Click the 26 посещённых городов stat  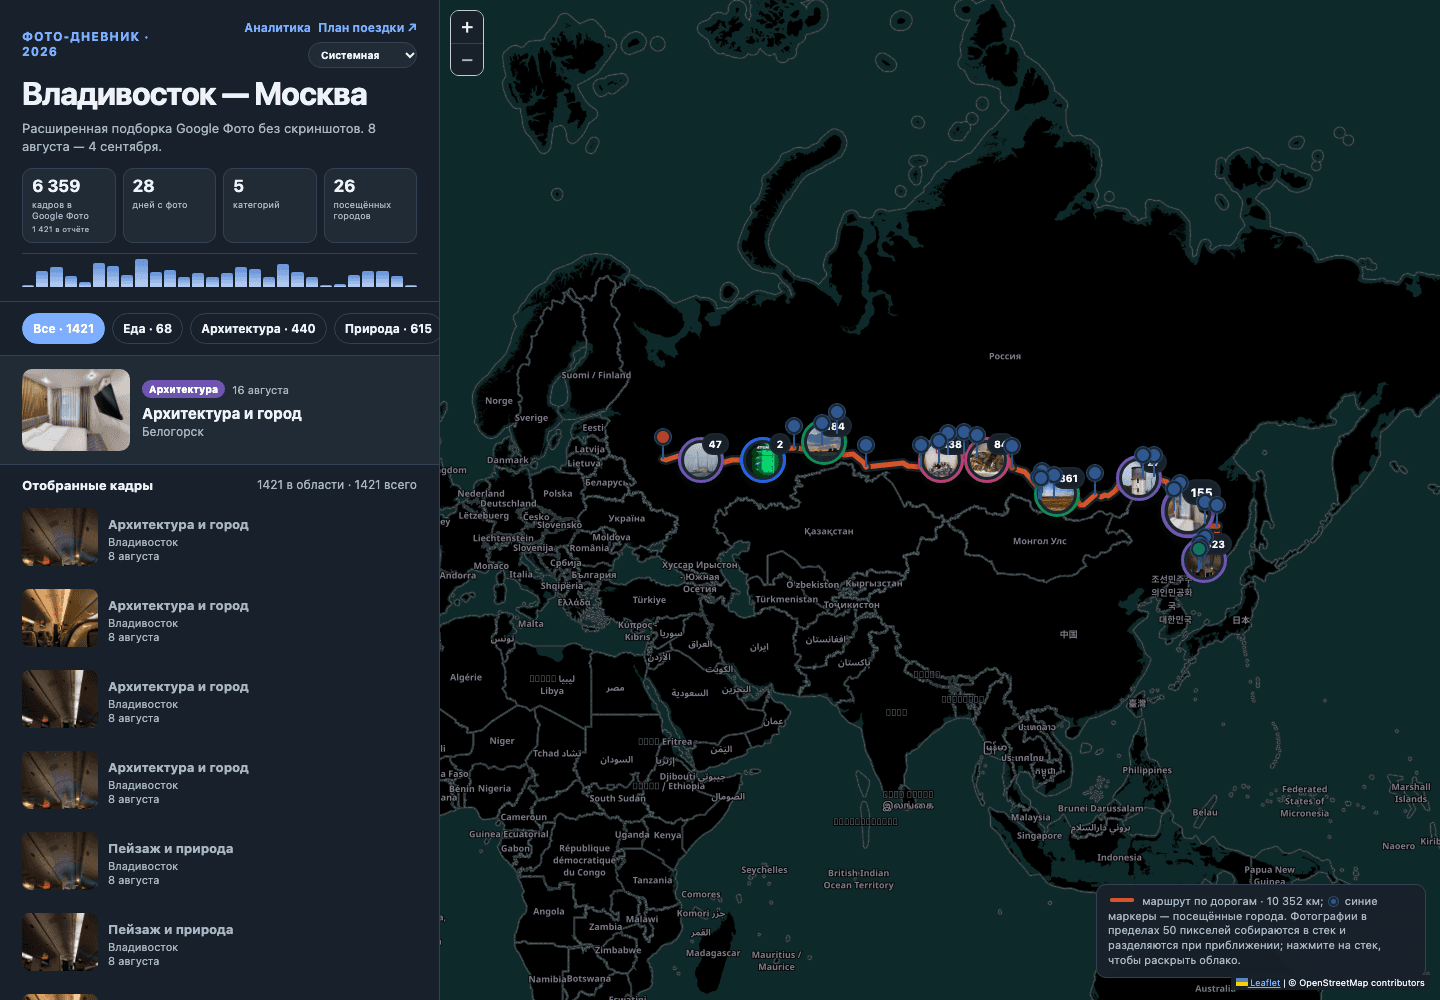click(x=370, y=205)
